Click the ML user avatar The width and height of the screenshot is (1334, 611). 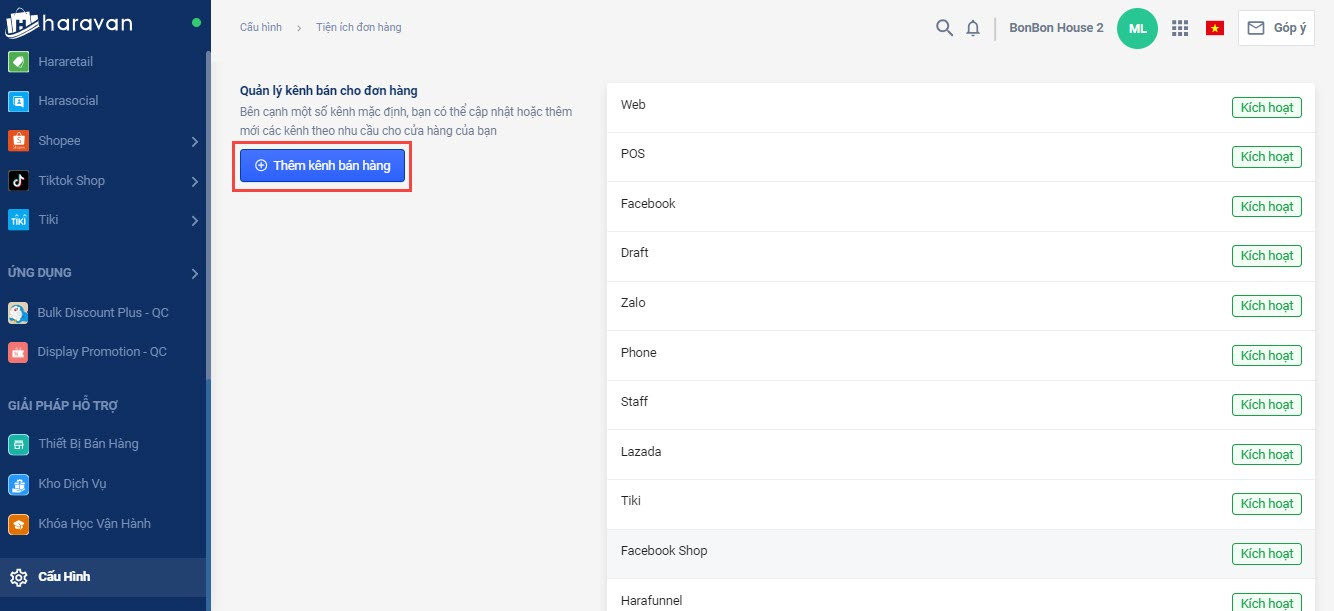coord(1137,28)
